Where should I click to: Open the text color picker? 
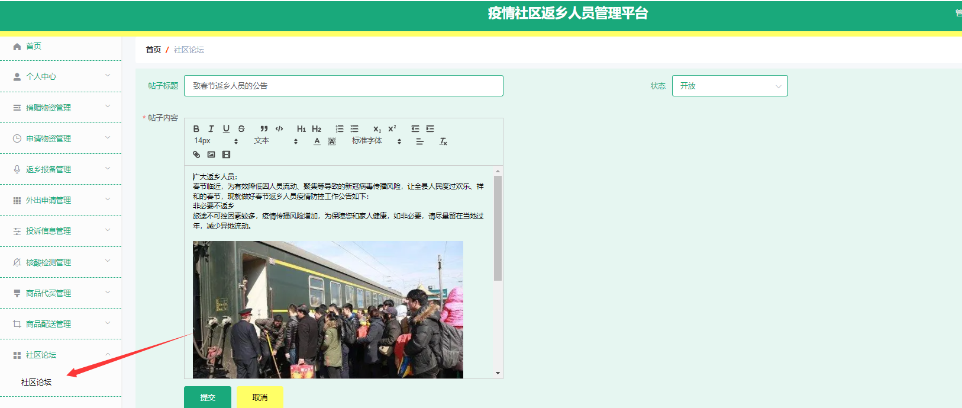pos(317,142)
